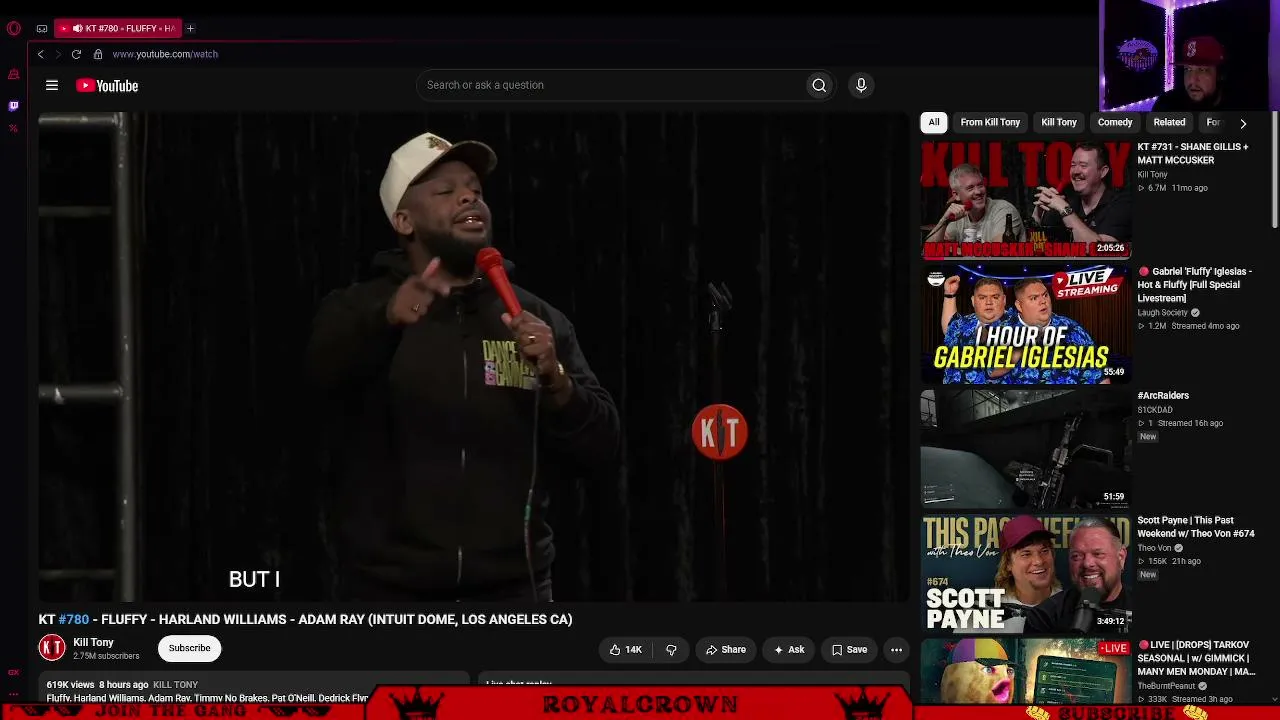This screenshot has width=1280, height=720.
Task: Click the TheBurntPeanut channel name
Action: click(1166, 686)
